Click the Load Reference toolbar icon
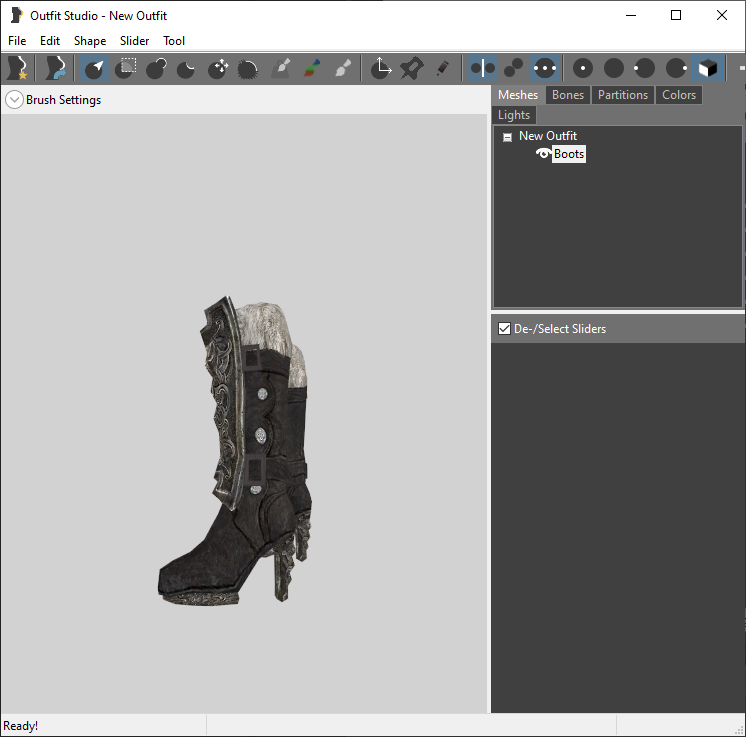The image size is (746, 737). tap(55, 69)
